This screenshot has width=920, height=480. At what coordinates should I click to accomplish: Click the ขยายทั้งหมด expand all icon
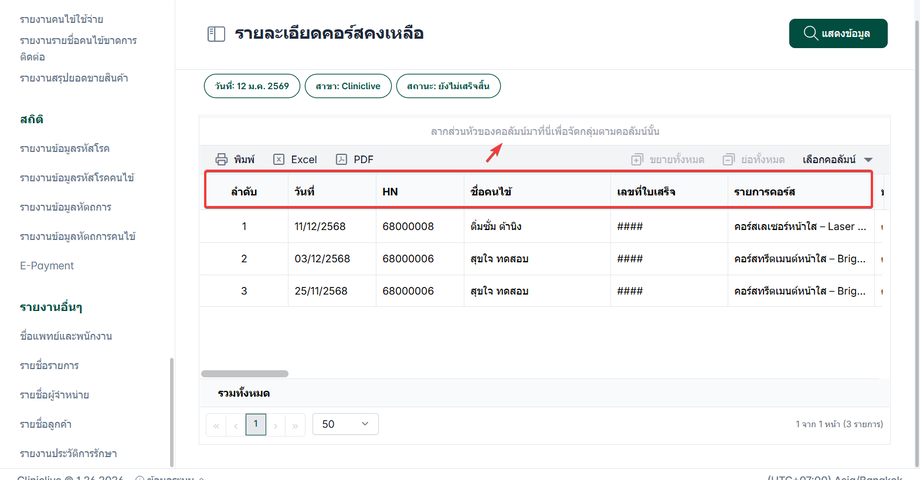point(637,159)
